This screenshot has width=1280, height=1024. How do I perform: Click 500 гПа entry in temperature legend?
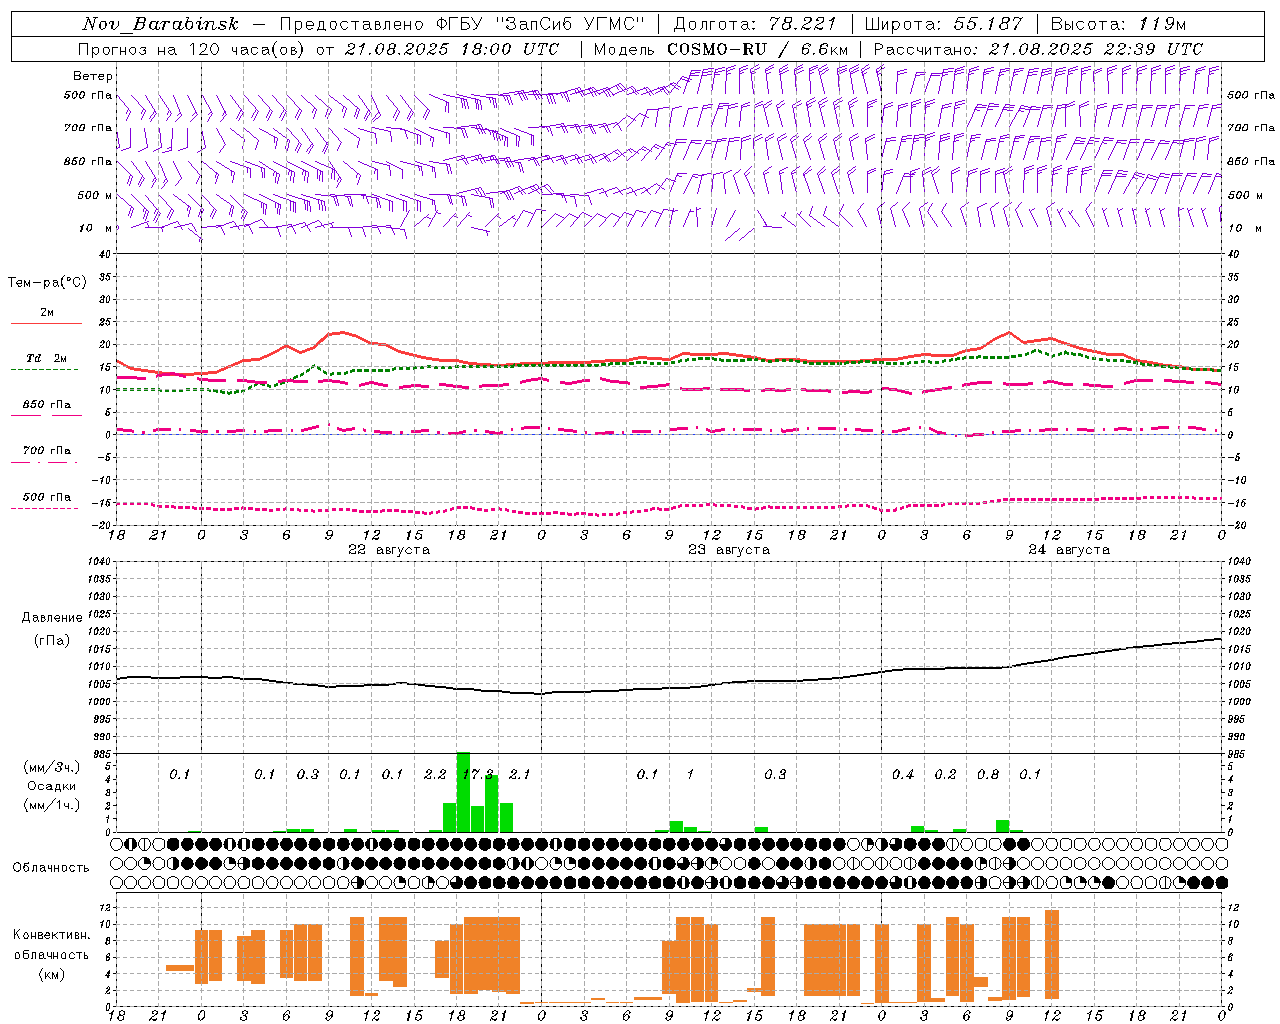[x=47, y=497]
